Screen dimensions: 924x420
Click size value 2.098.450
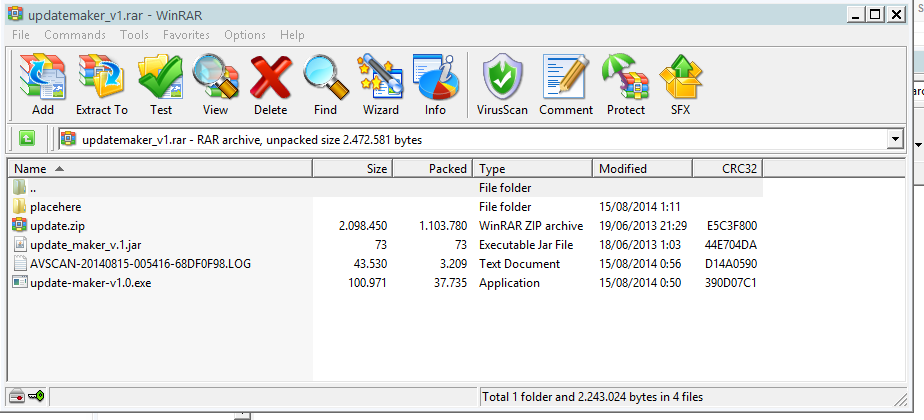[363, 226]
